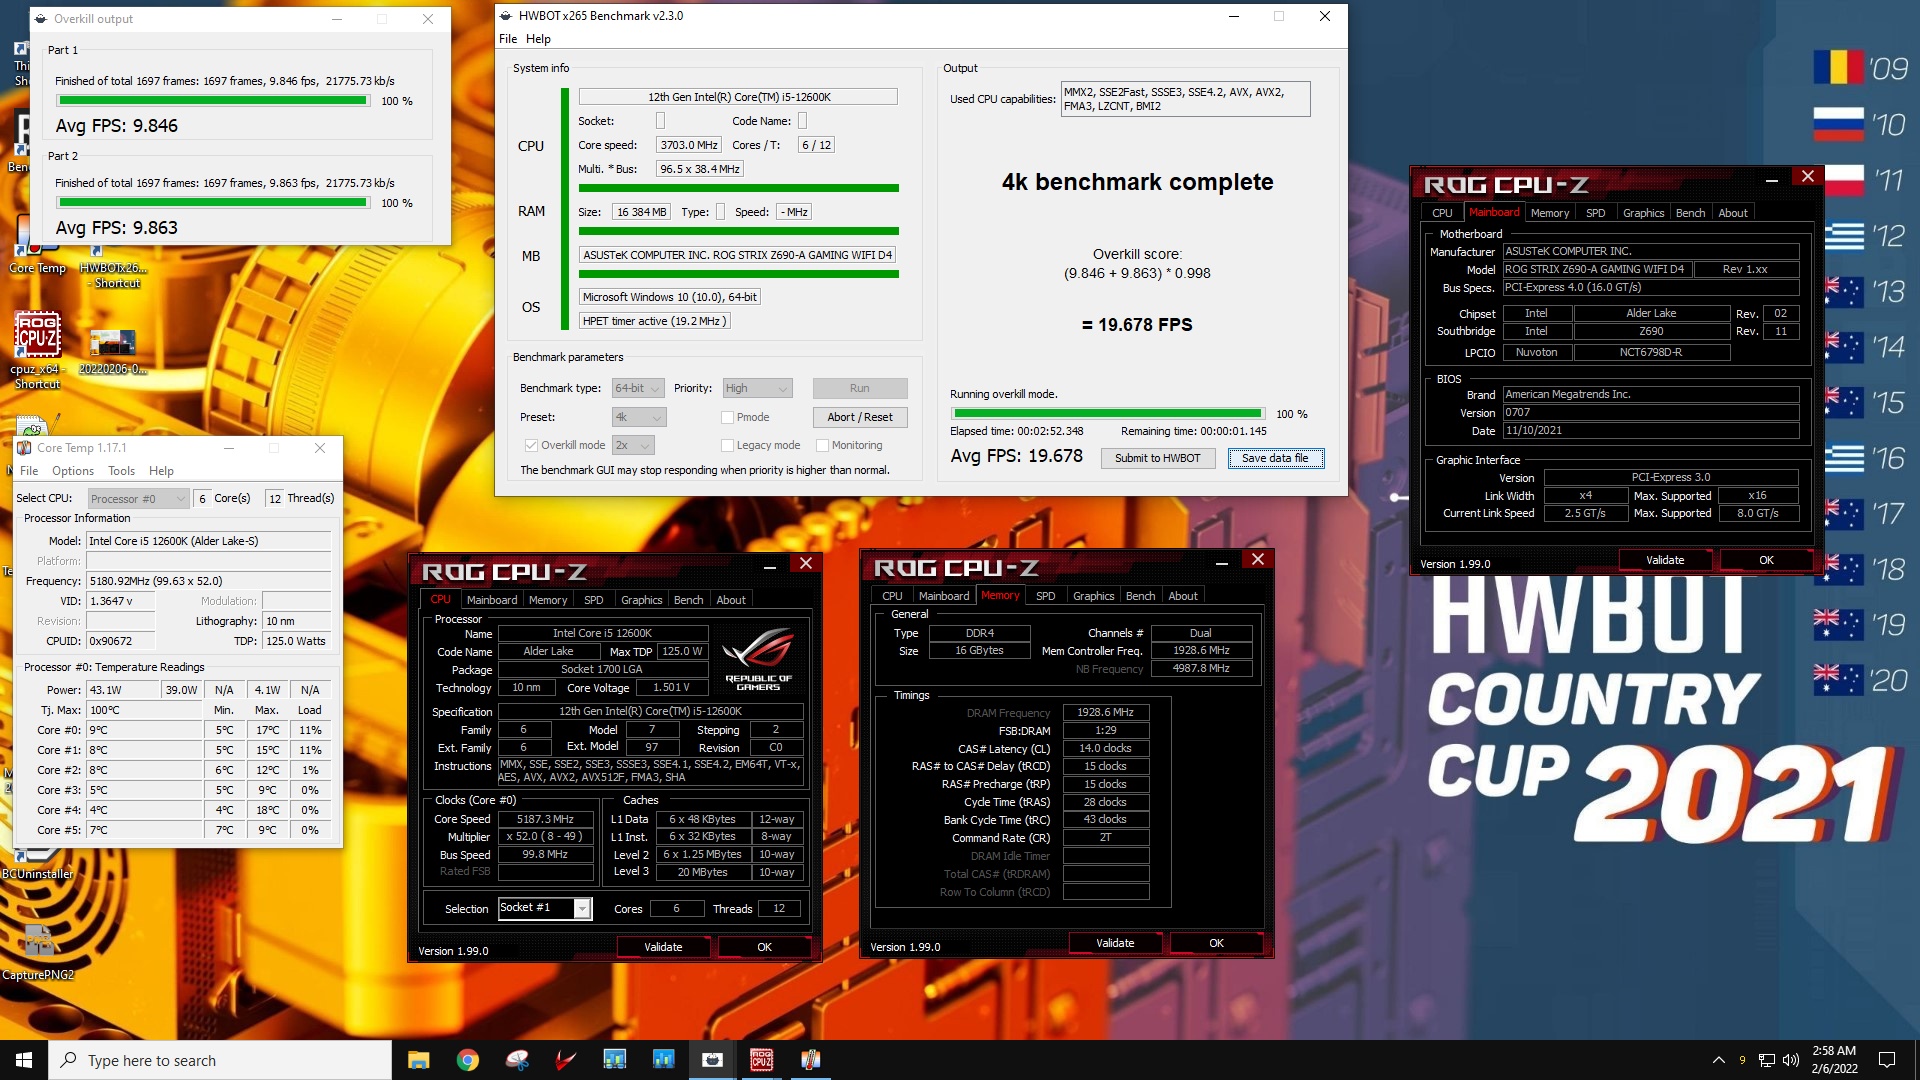Click Core Temp temperature tray number
This screenshot has width=1920, height=1080.
1742,1060
